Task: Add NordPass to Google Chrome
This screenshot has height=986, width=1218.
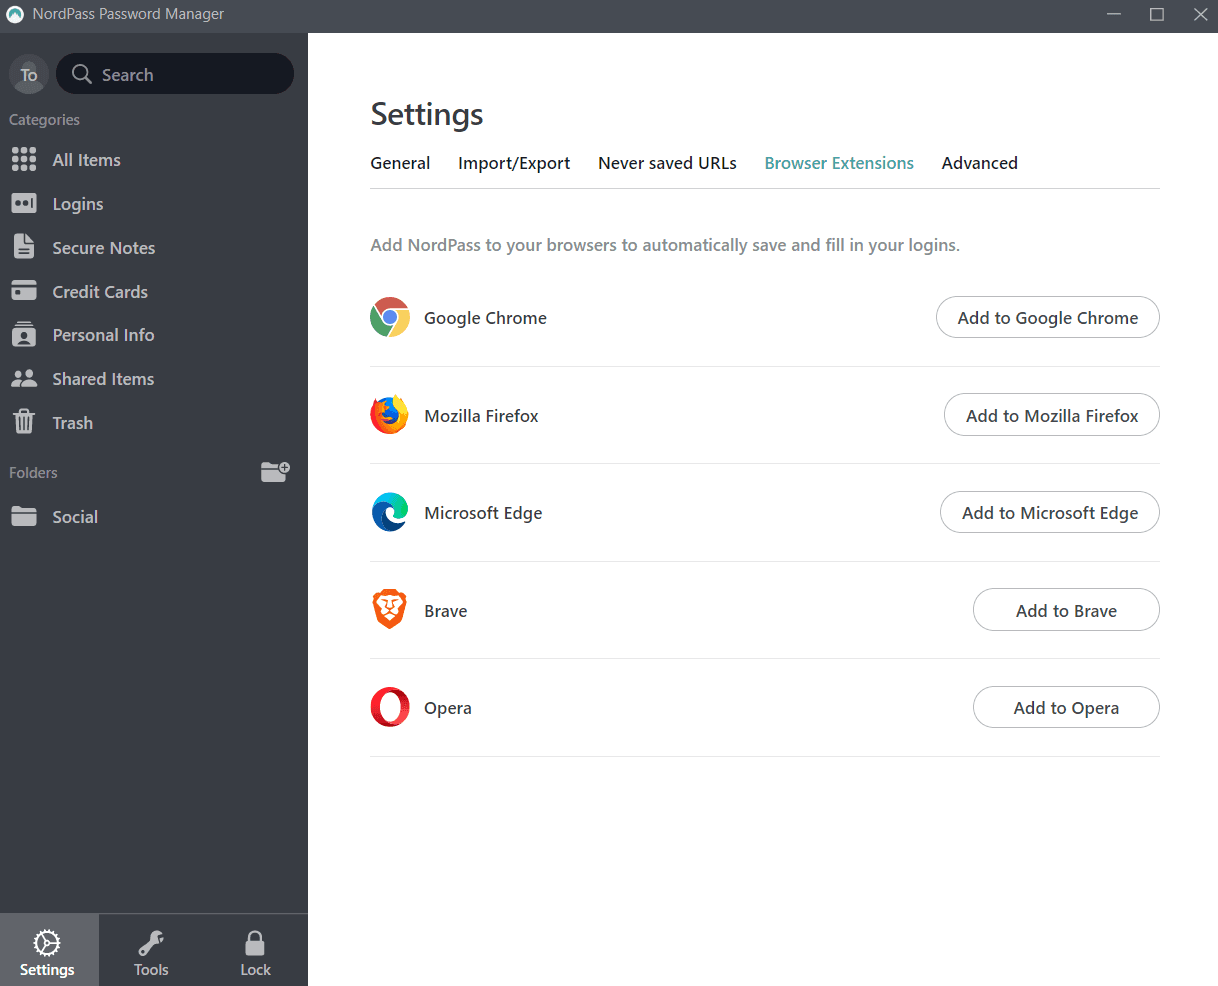Action: pos(1047,317)
